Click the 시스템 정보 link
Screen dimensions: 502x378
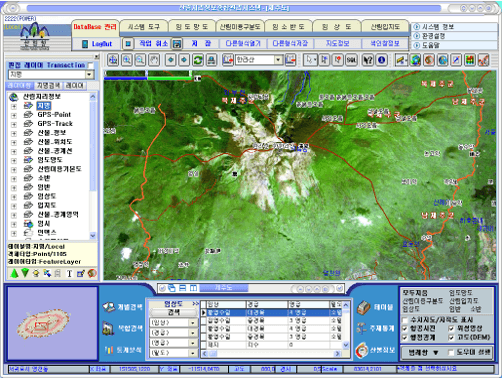438,27
